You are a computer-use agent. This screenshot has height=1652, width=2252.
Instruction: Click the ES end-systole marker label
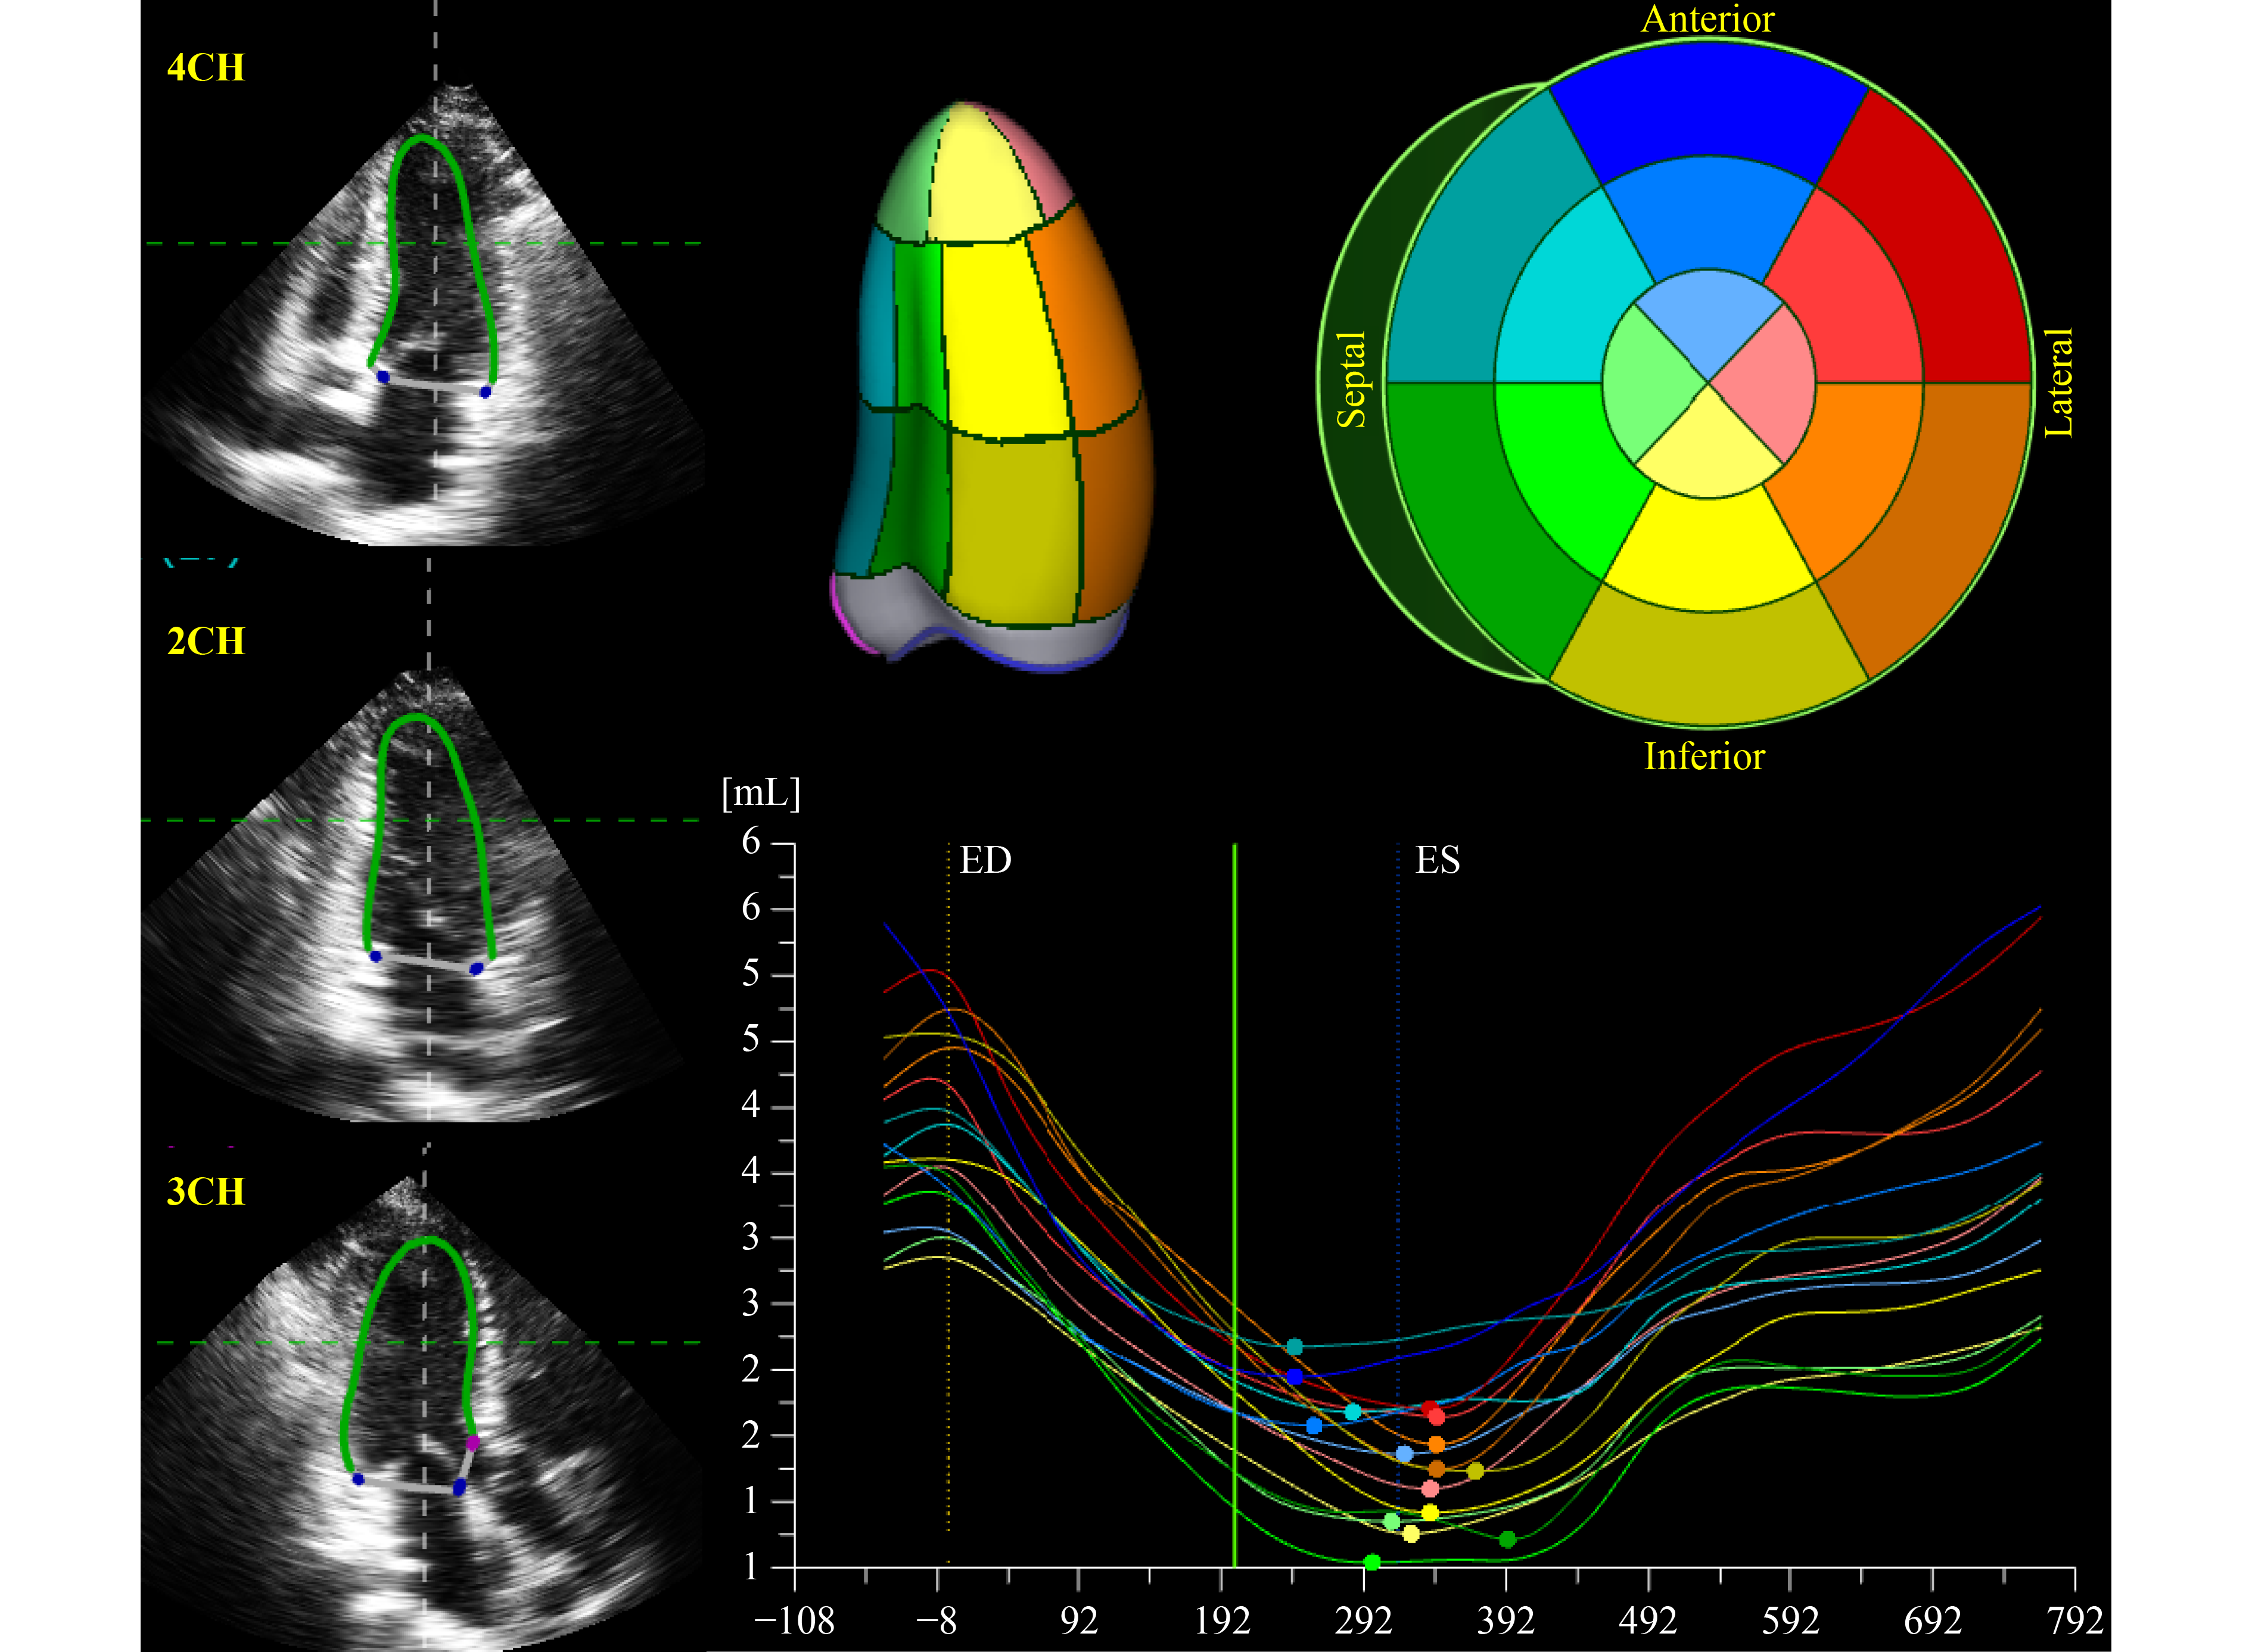[1437, 860]
